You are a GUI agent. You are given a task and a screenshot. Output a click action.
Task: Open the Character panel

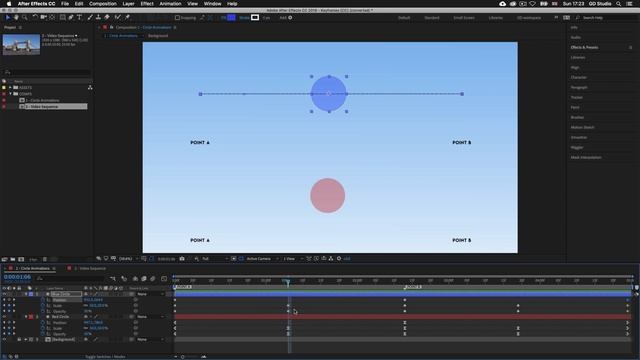click(579, 77)
